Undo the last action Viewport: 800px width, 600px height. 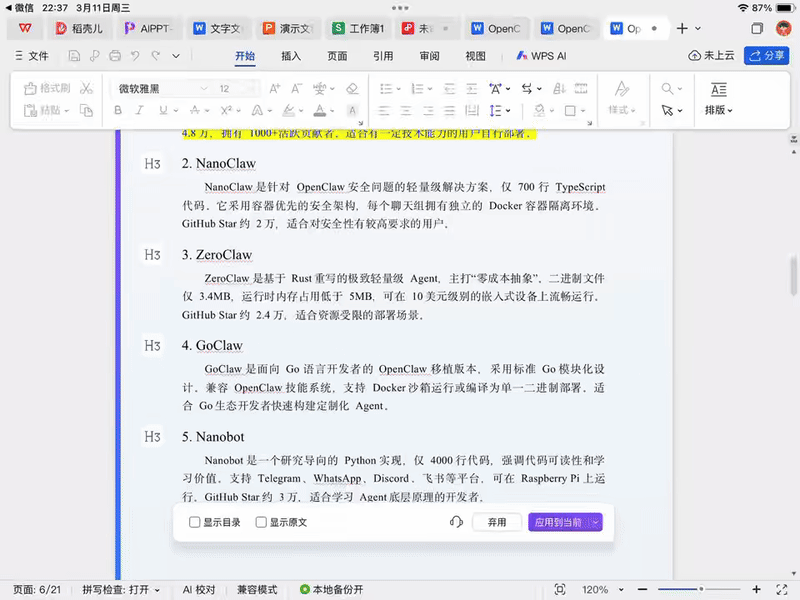point(135,56)
